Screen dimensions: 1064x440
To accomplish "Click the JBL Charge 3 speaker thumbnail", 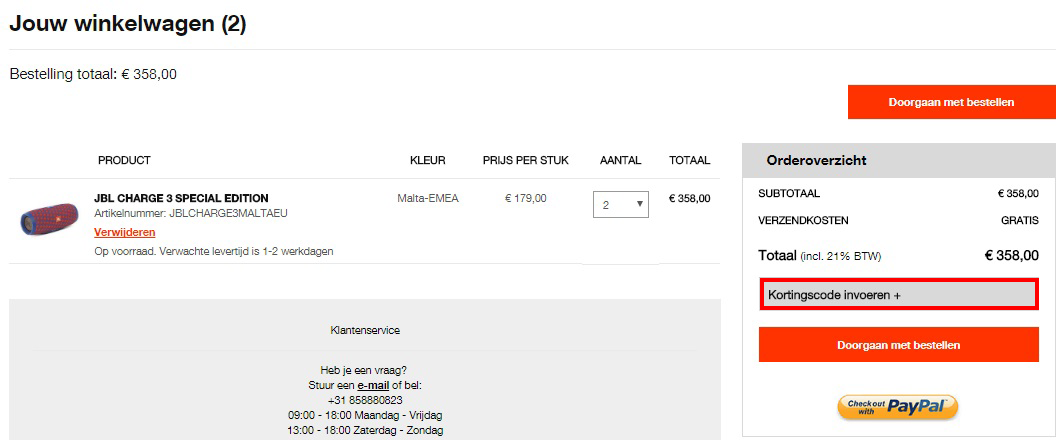I will tap(48, 217).
